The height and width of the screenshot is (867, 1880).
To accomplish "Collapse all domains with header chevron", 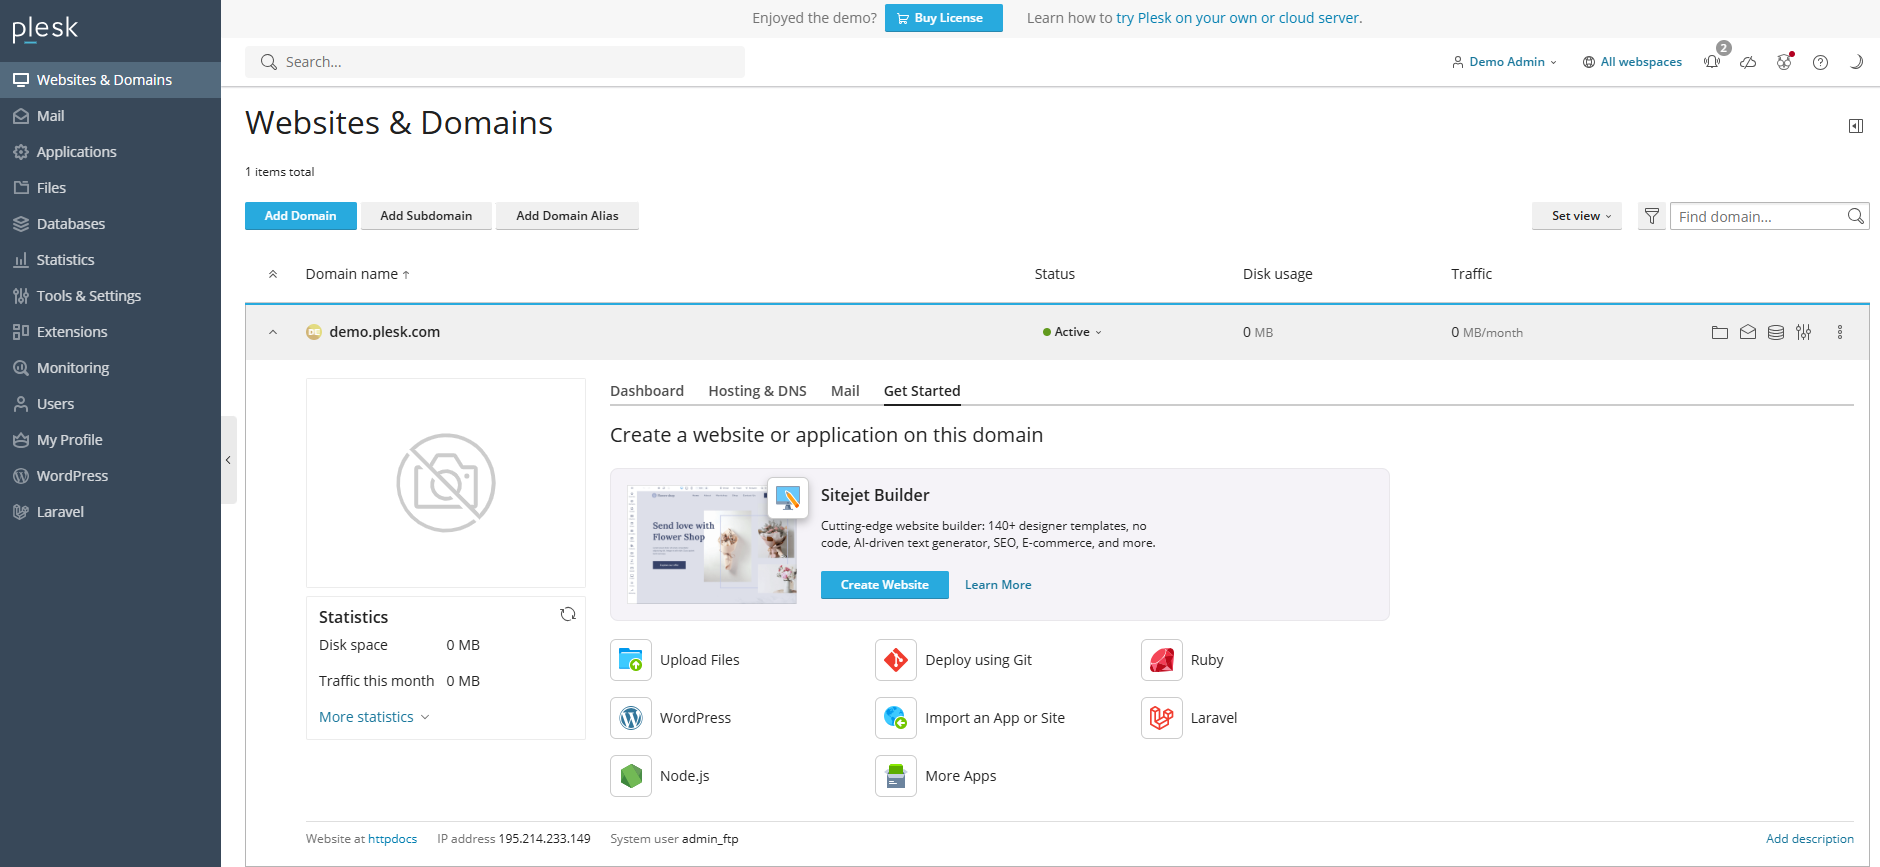I will coord(273,274).
